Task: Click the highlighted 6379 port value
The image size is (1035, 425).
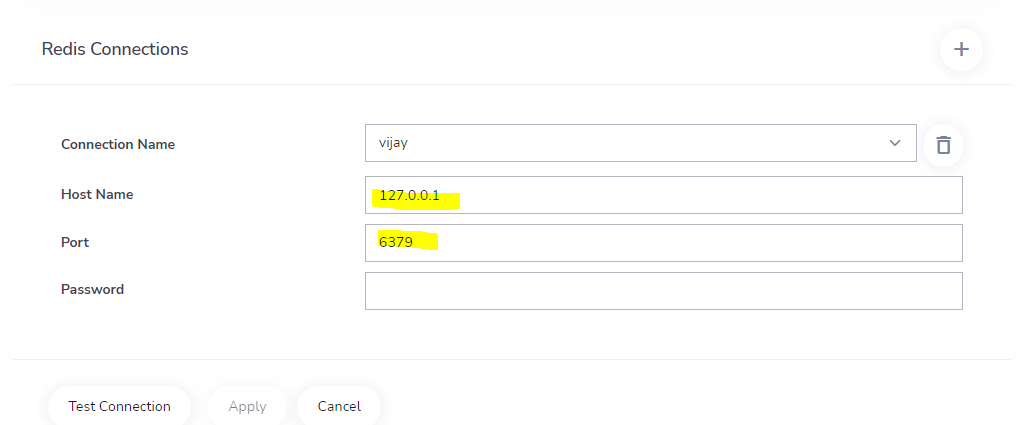Action: pos(396,242)
